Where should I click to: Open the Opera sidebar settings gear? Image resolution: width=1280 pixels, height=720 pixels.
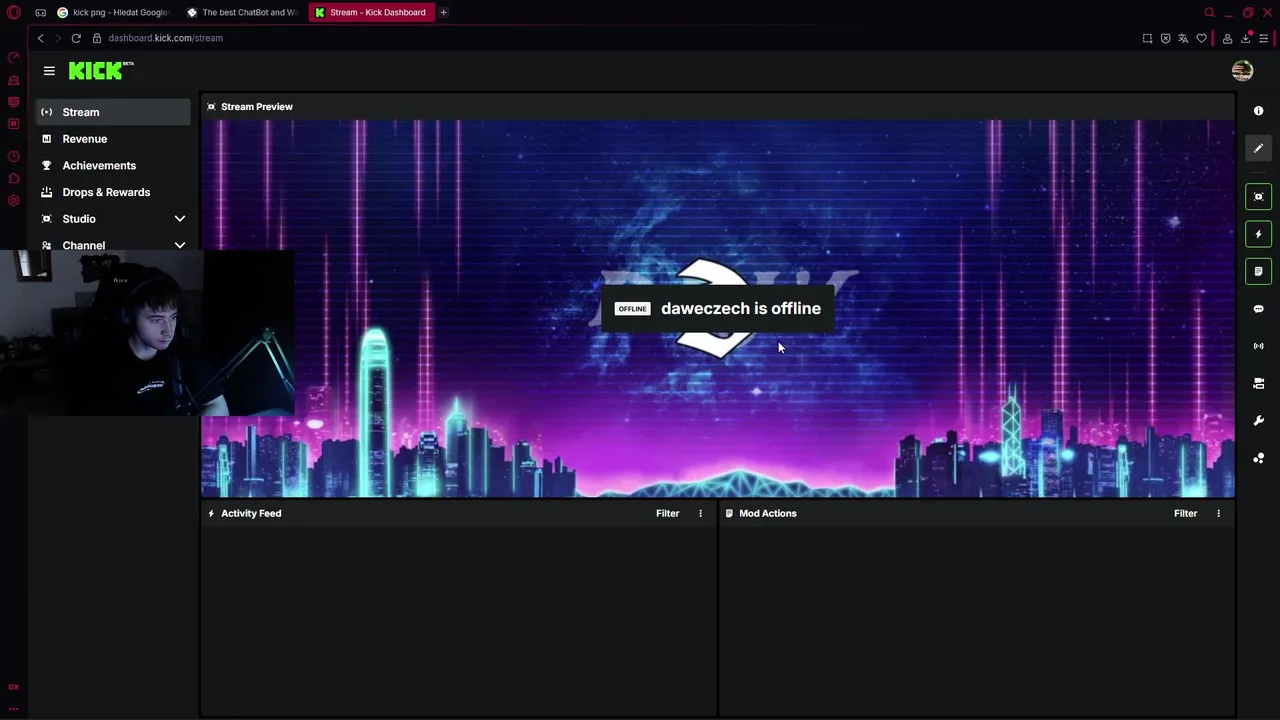[13, 201]
